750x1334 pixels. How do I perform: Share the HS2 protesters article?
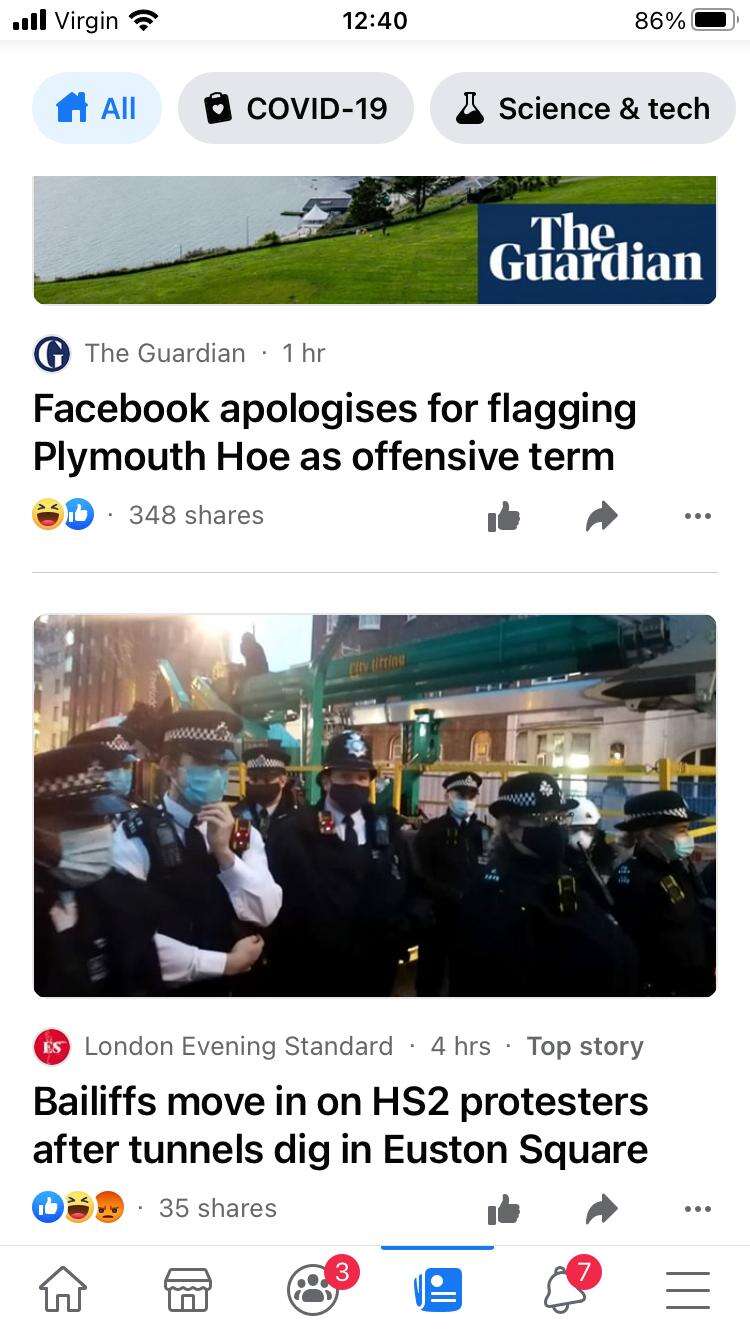(x=602, y=1209)
